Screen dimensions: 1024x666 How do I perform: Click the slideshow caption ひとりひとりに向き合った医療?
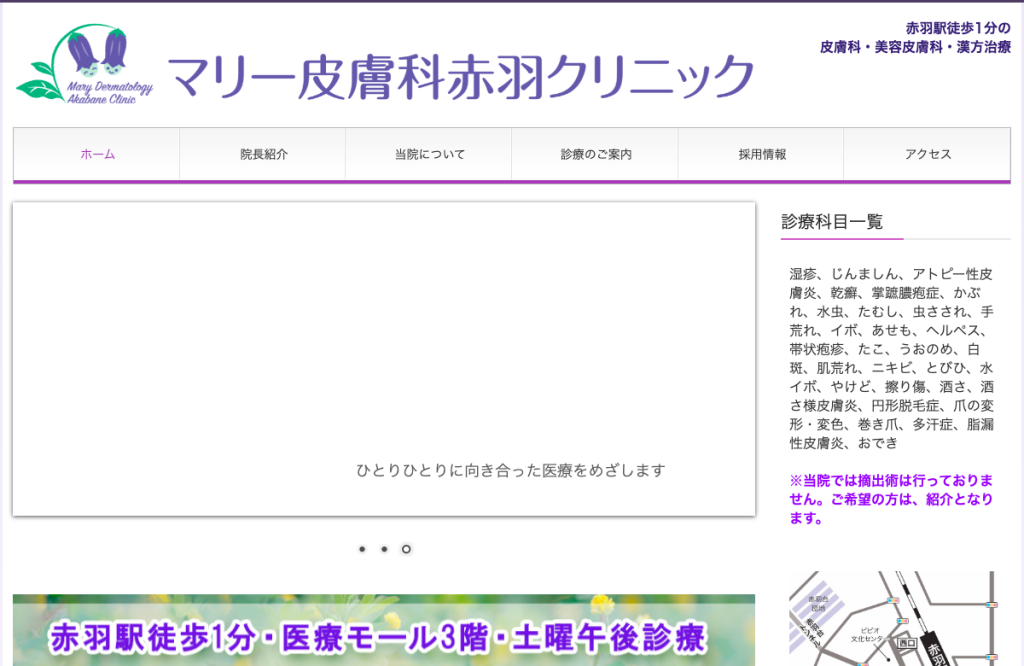coord(511,470)
